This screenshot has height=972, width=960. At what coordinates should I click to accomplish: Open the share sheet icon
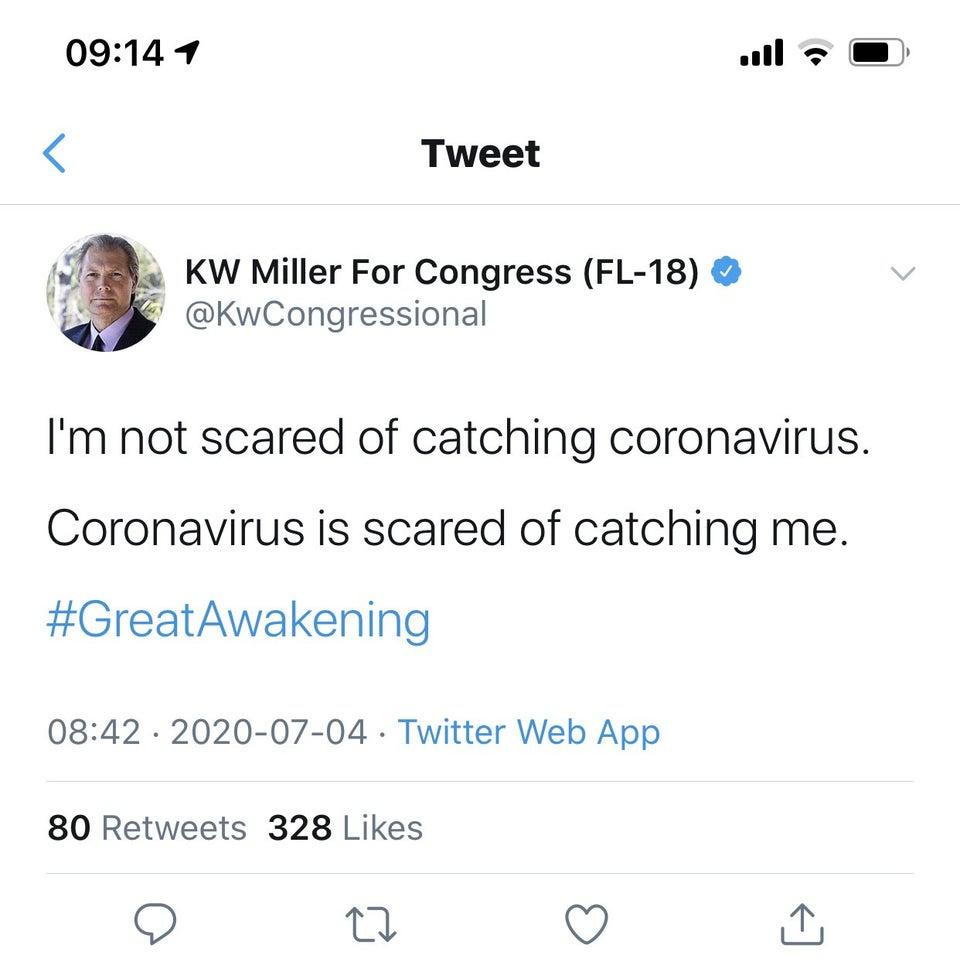800,925
